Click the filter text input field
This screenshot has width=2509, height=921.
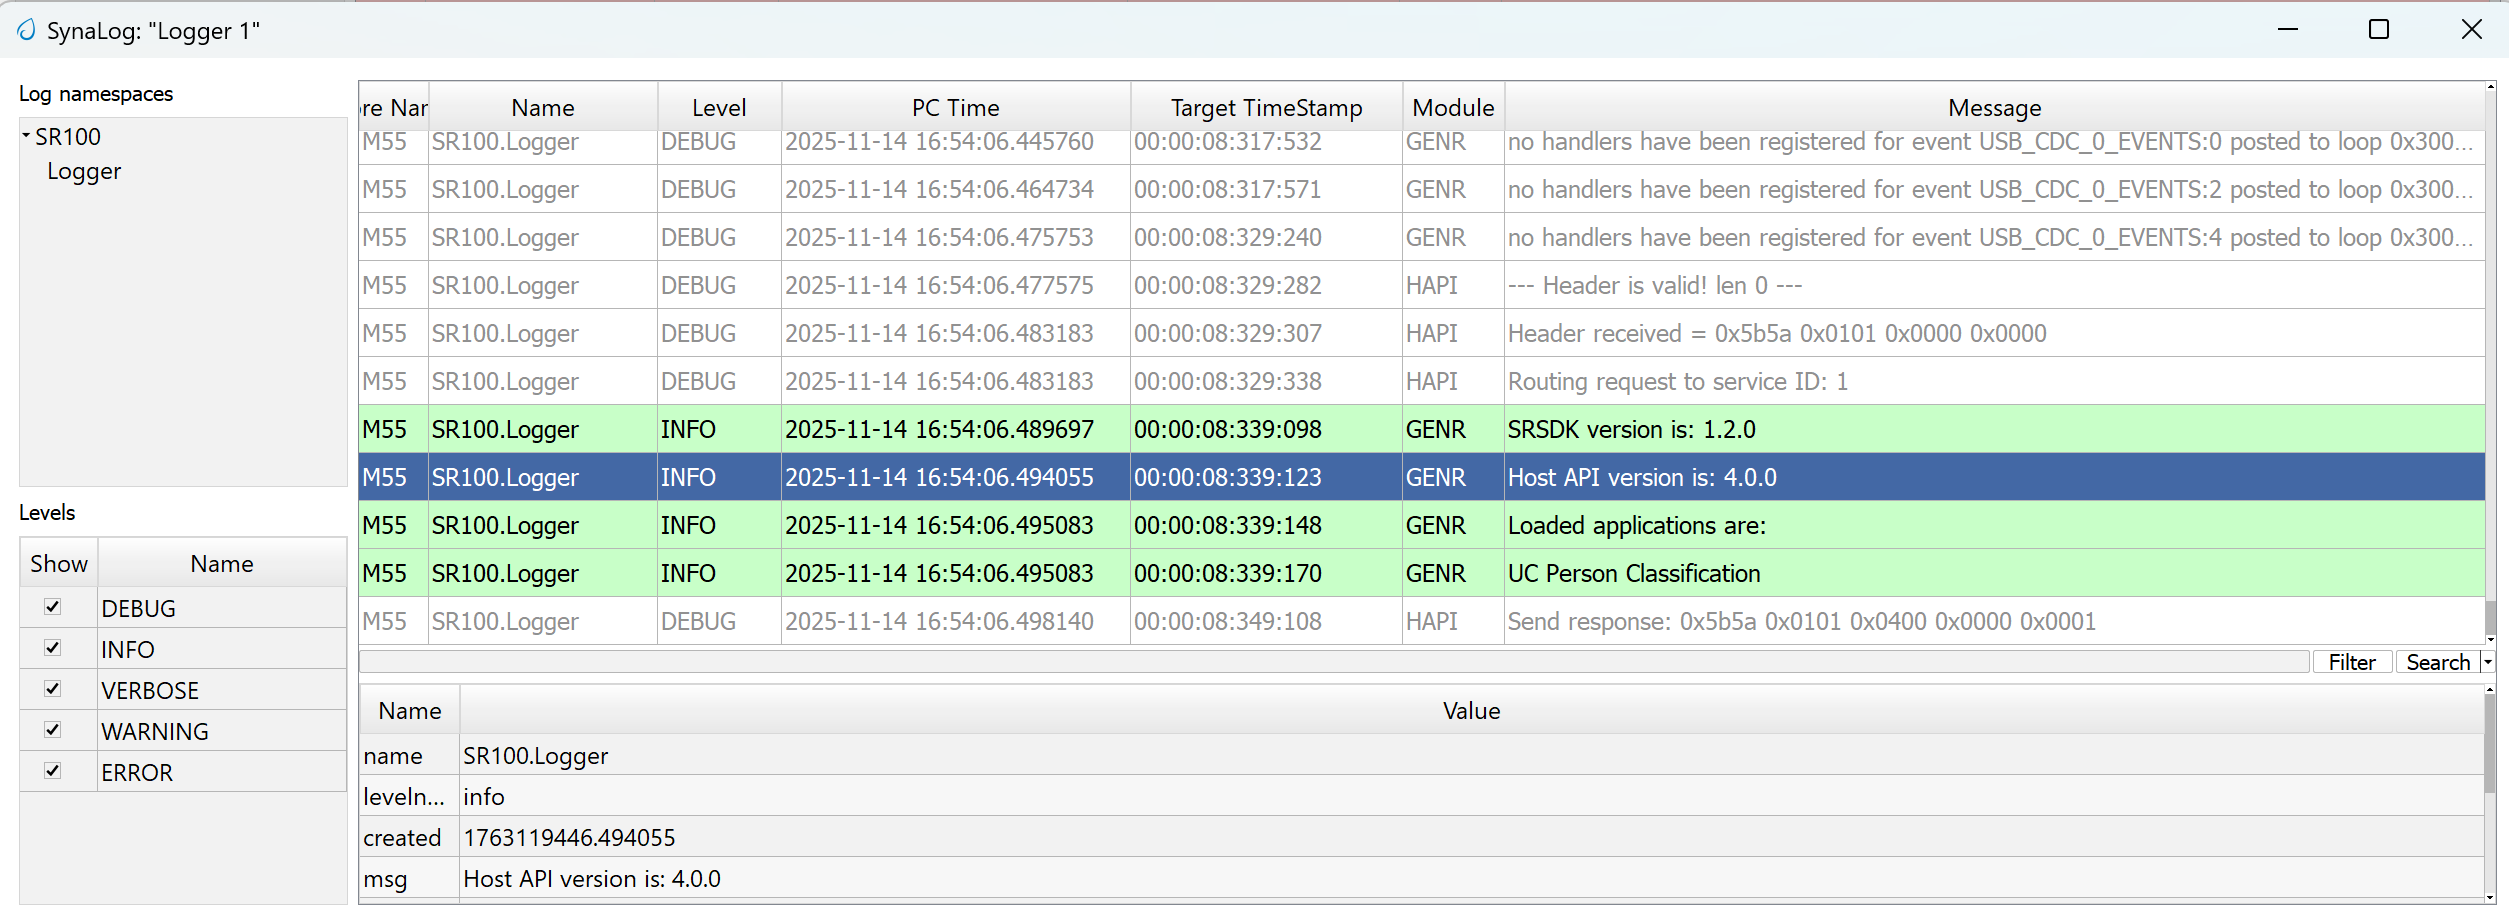[1334, 662]
